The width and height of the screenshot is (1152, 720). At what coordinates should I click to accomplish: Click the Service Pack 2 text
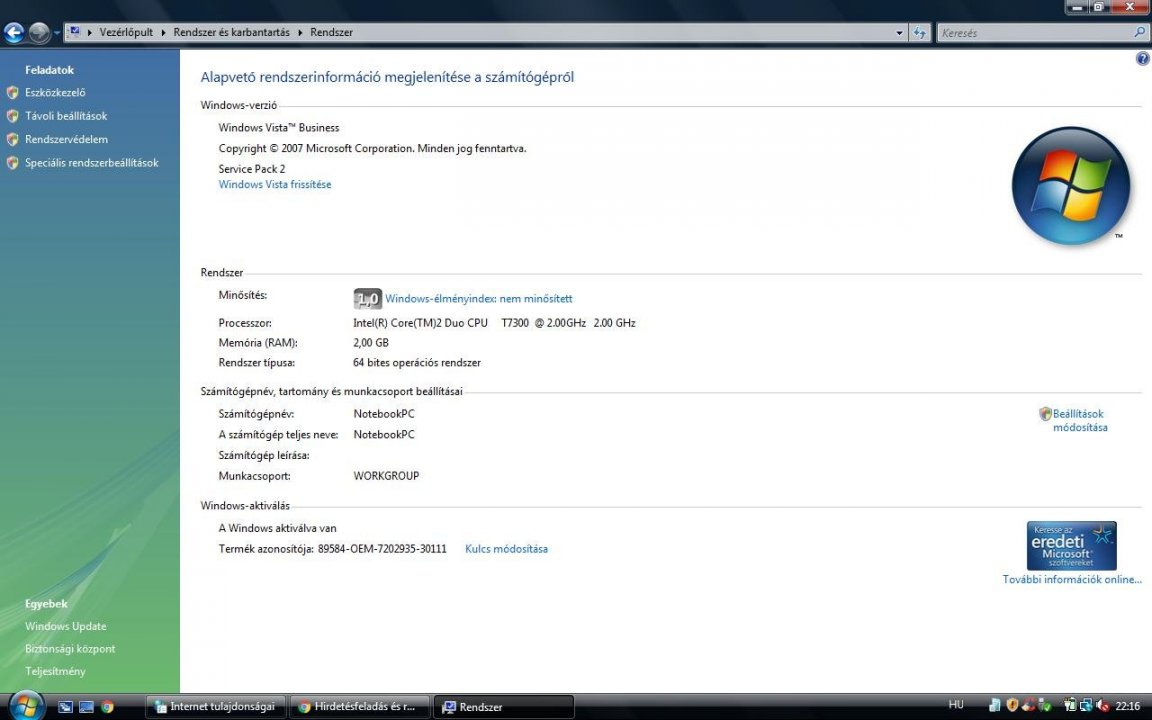[x=251, y=169]
